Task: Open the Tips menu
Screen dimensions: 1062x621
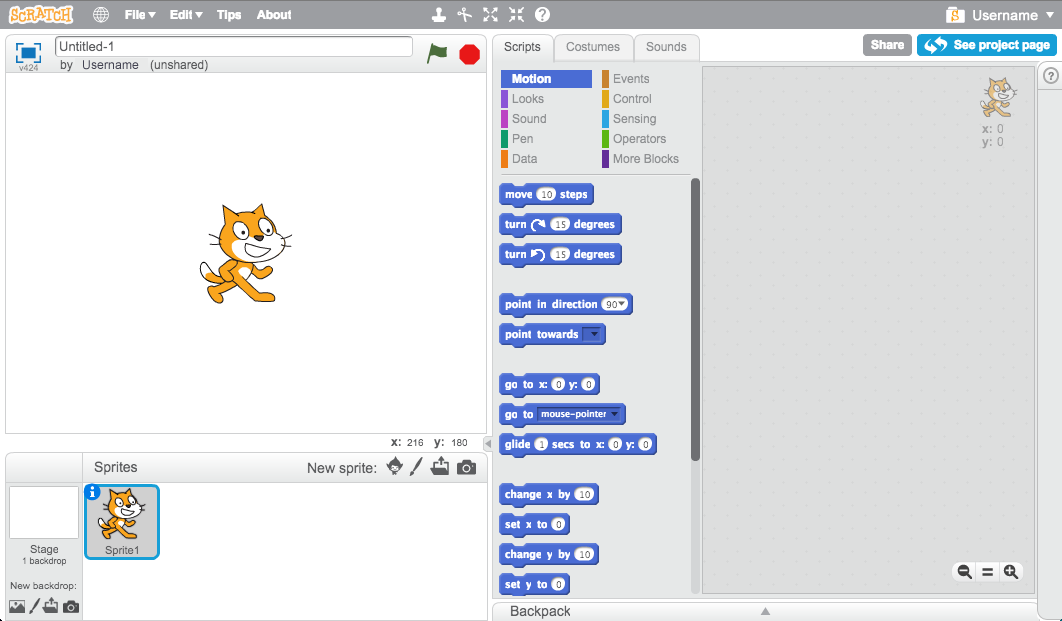Action: (x=227, y=15)
